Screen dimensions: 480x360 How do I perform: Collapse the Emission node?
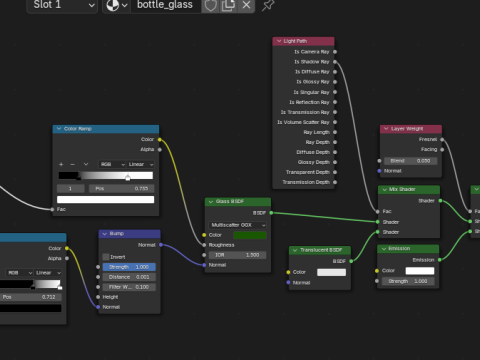pos(383,249)
